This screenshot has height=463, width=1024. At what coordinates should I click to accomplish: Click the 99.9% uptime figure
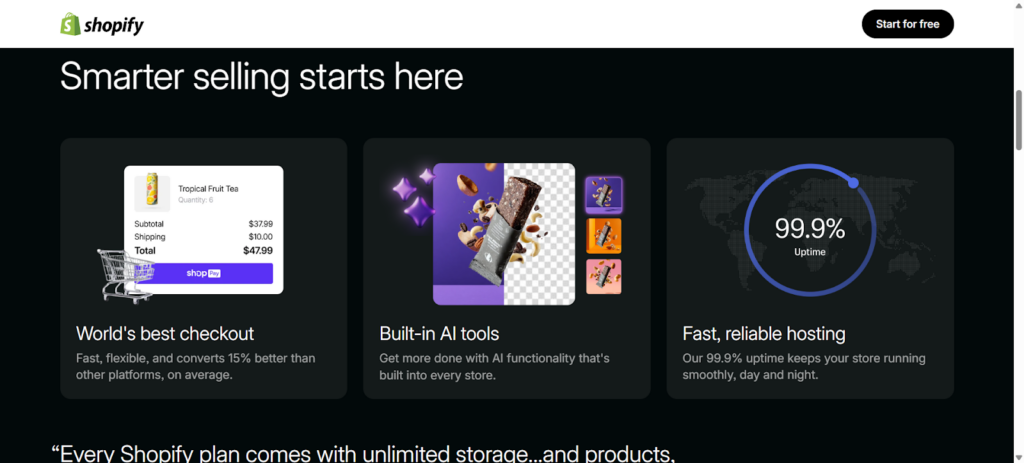[809, 228]
